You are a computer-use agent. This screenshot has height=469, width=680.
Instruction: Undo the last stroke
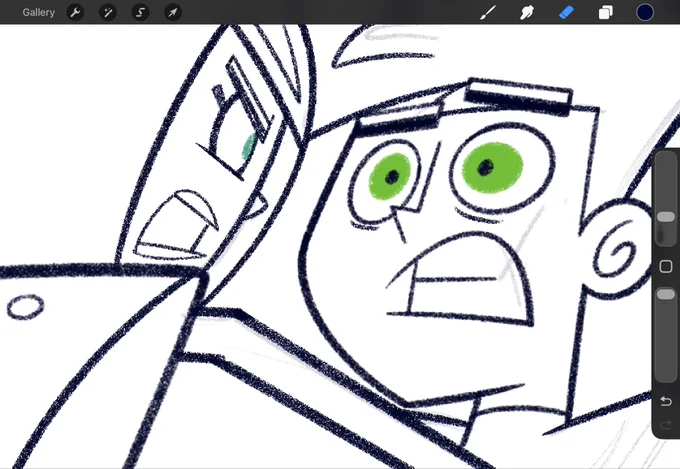coord(666,401)
